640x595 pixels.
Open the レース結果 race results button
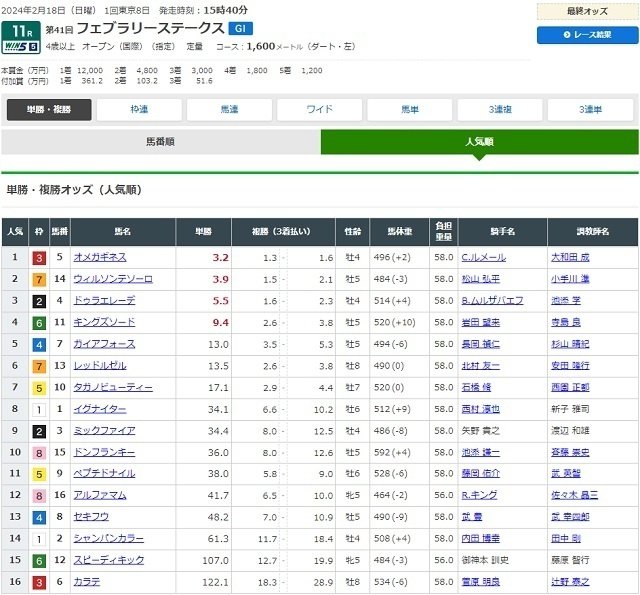pyautogui.click(x=587, y=35)
